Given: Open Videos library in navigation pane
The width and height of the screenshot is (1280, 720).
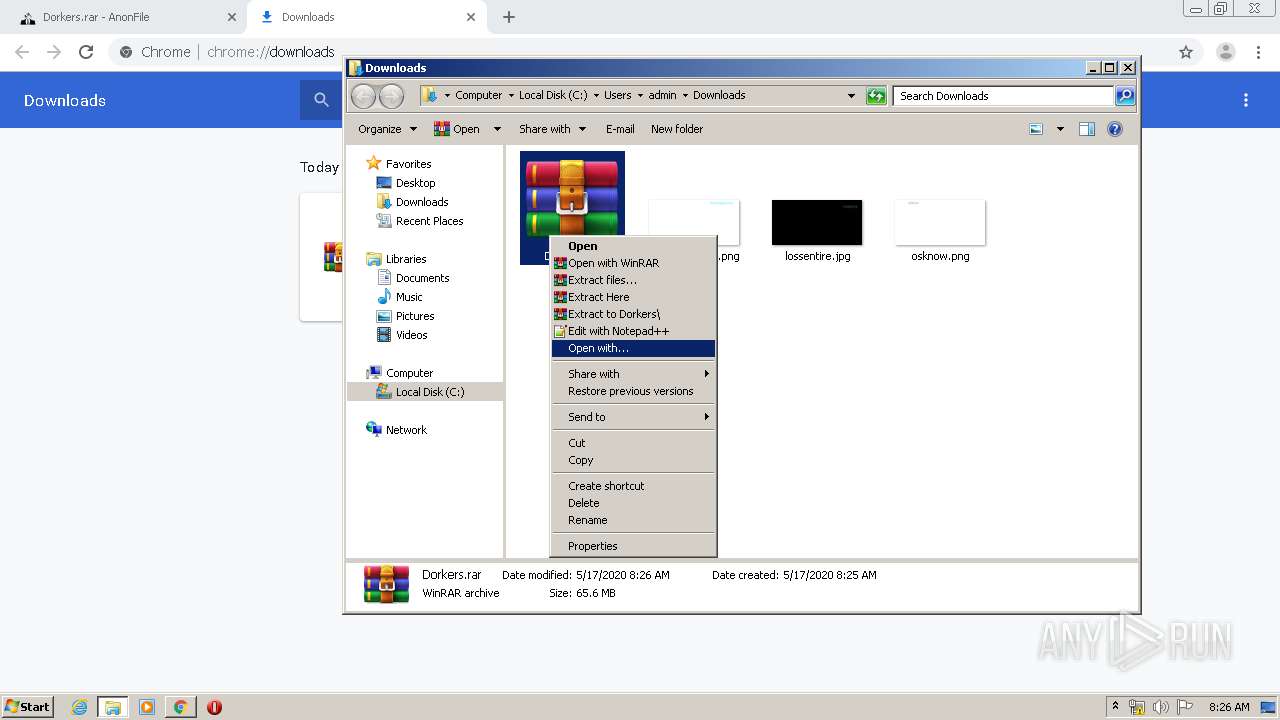Looking at the screenshot, I should [411, 335].
